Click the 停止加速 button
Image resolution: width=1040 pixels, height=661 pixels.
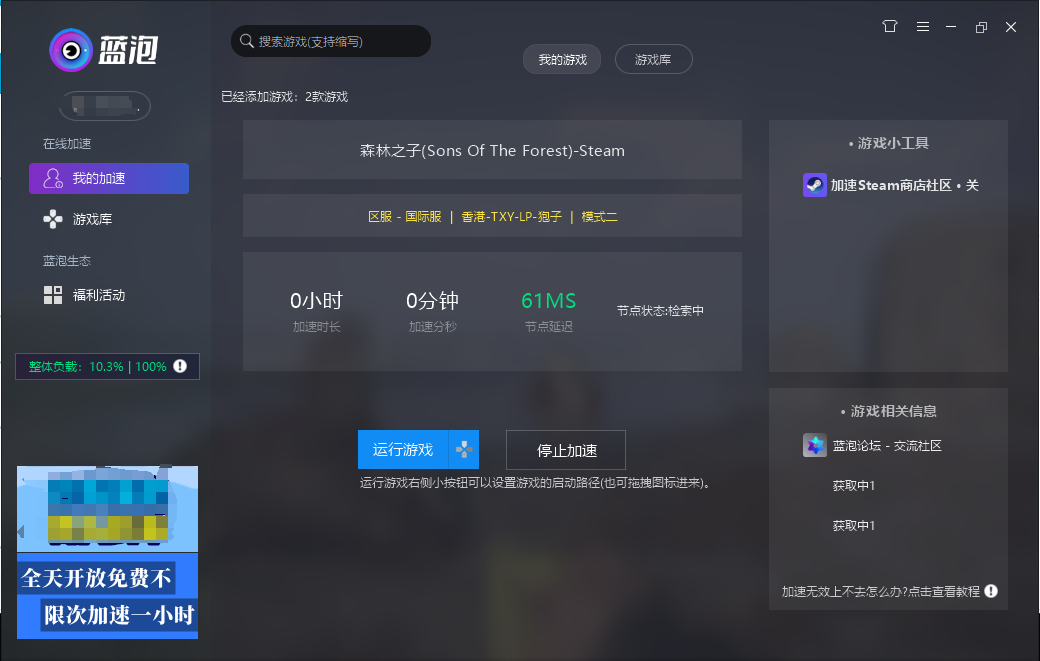[x=566, y=450]
